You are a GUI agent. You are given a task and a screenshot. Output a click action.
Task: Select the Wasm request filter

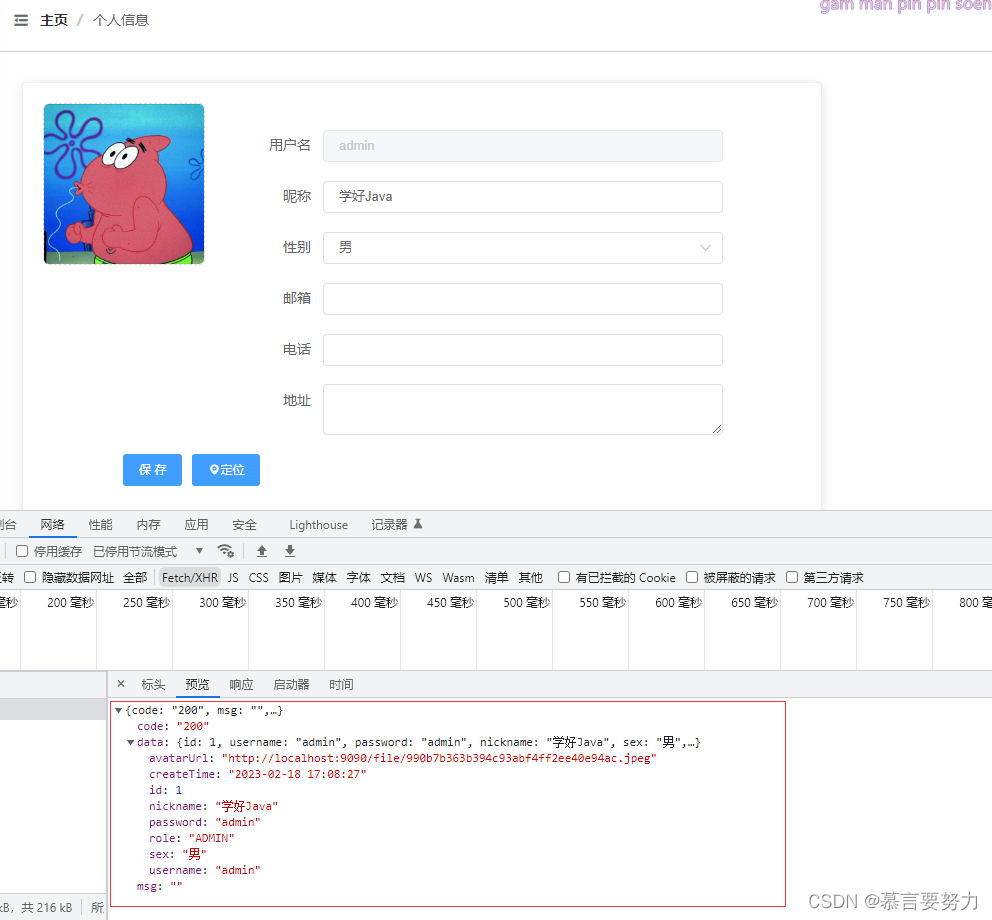(x=459, y=578)
